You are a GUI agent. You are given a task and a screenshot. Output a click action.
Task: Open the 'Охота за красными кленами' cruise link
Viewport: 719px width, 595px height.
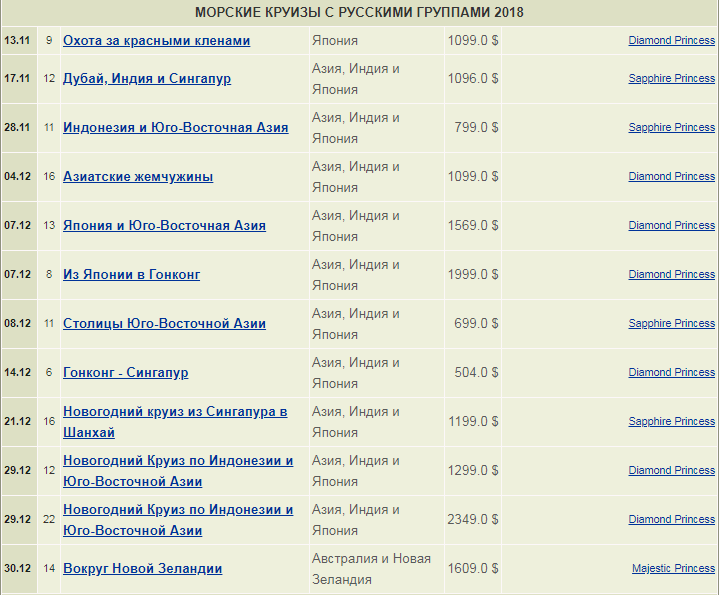coord(156,41)
